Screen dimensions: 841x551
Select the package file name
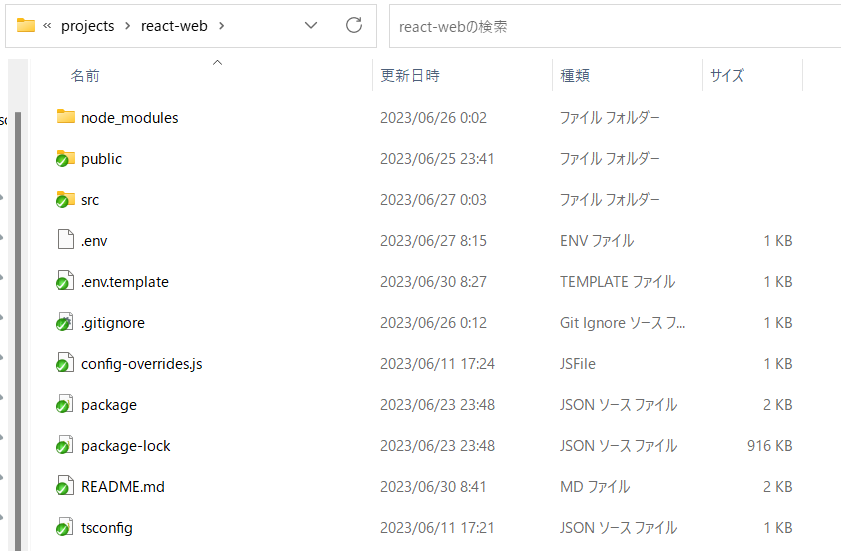[x=109, y=405]
